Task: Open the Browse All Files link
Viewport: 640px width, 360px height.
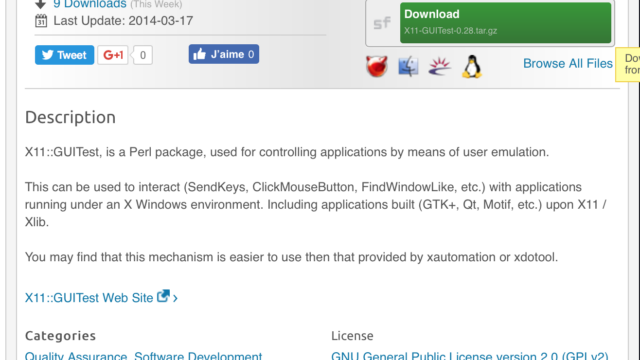Action: tap(568, 63)
